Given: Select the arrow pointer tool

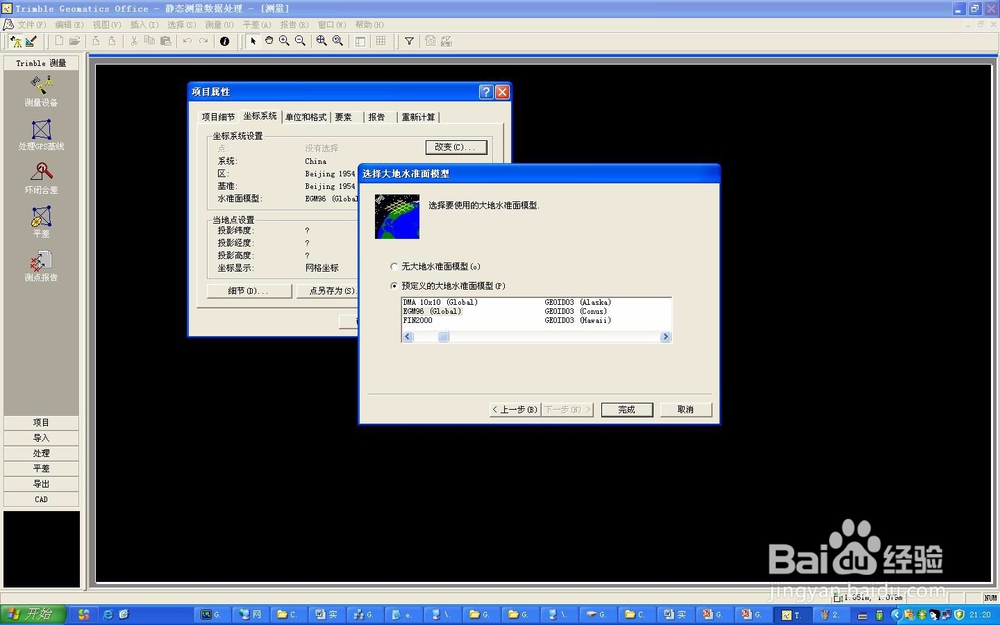Looking at the screenshot, I should (x=253, y=41).
